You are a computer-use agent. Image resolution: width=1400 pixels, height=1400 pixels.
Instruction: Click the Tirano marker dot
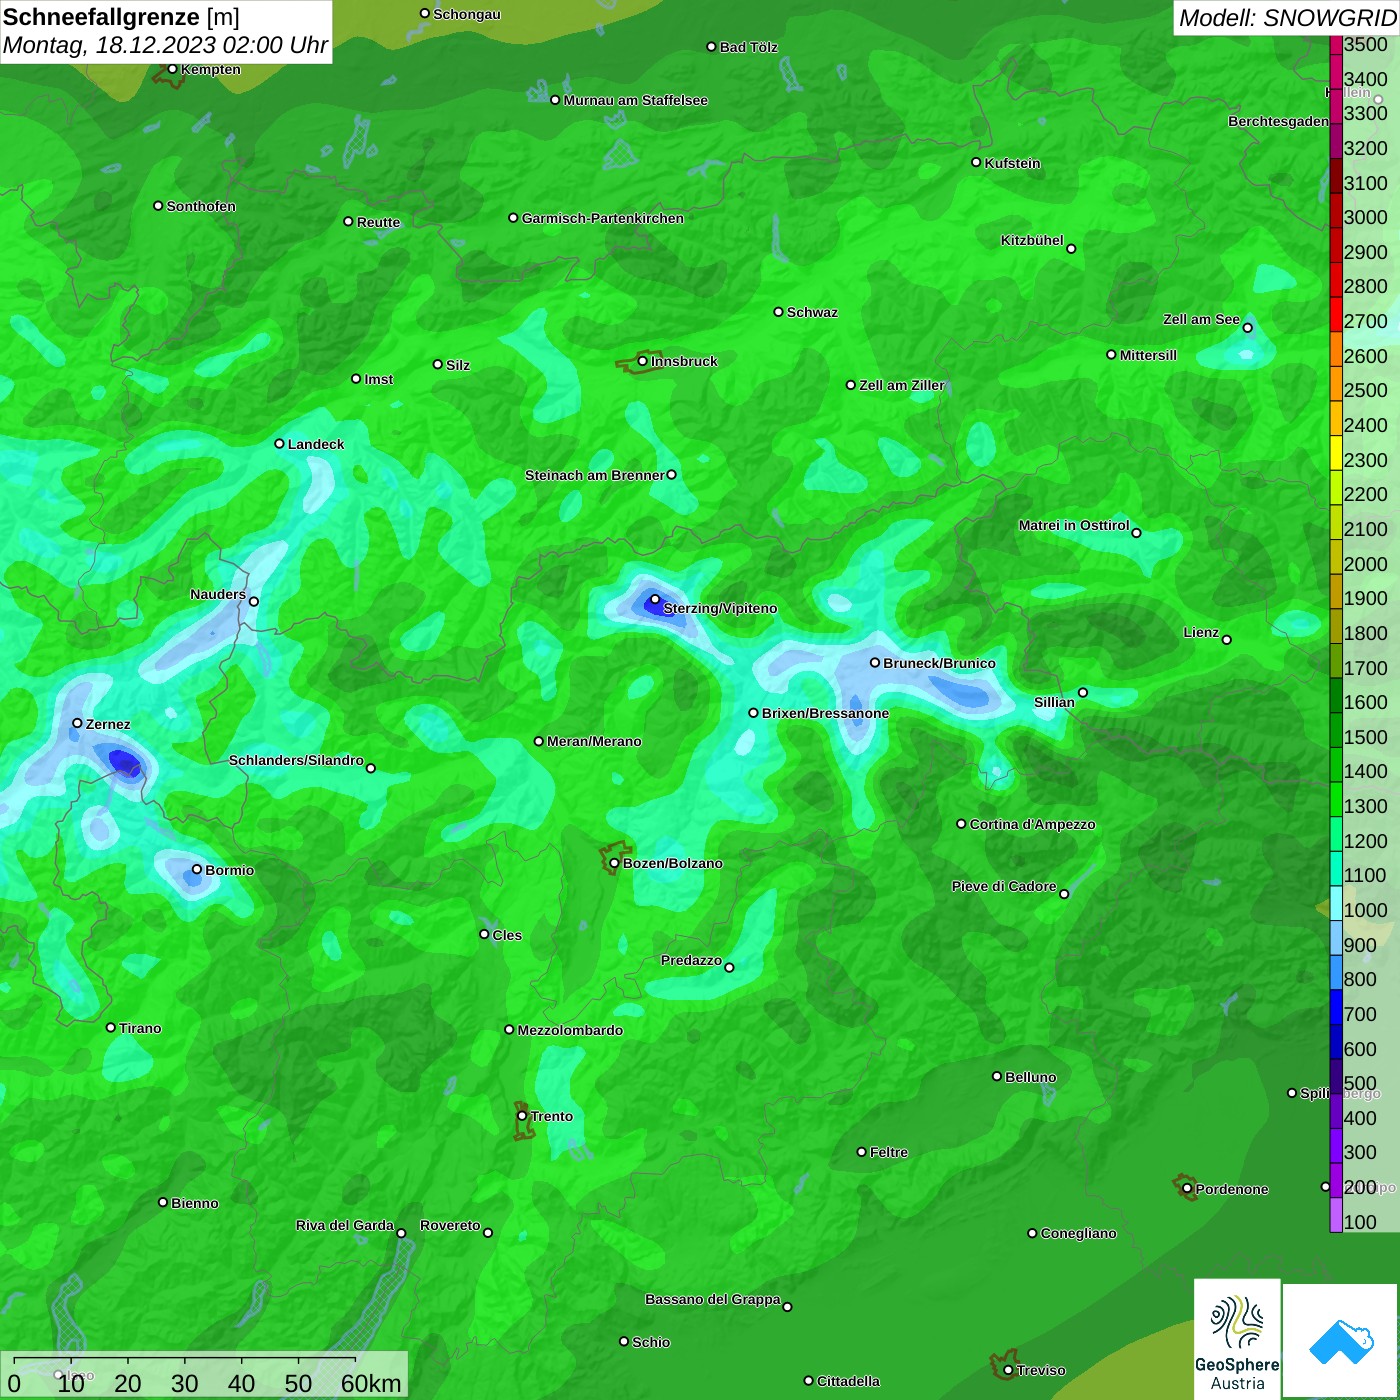pos(111,1027)
